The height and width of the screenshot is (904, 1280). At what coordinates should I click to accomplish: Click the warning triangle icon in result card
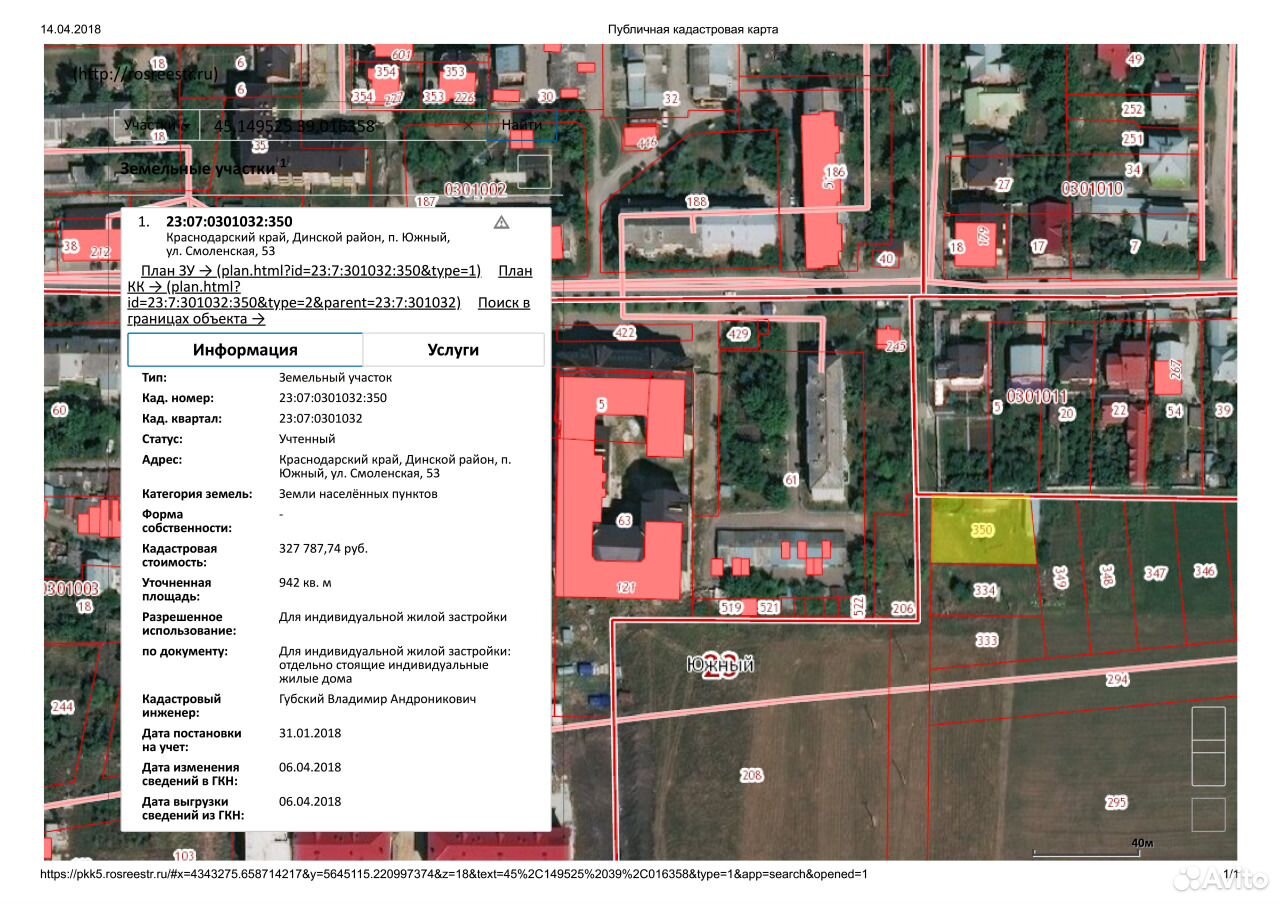coord(502,222)
